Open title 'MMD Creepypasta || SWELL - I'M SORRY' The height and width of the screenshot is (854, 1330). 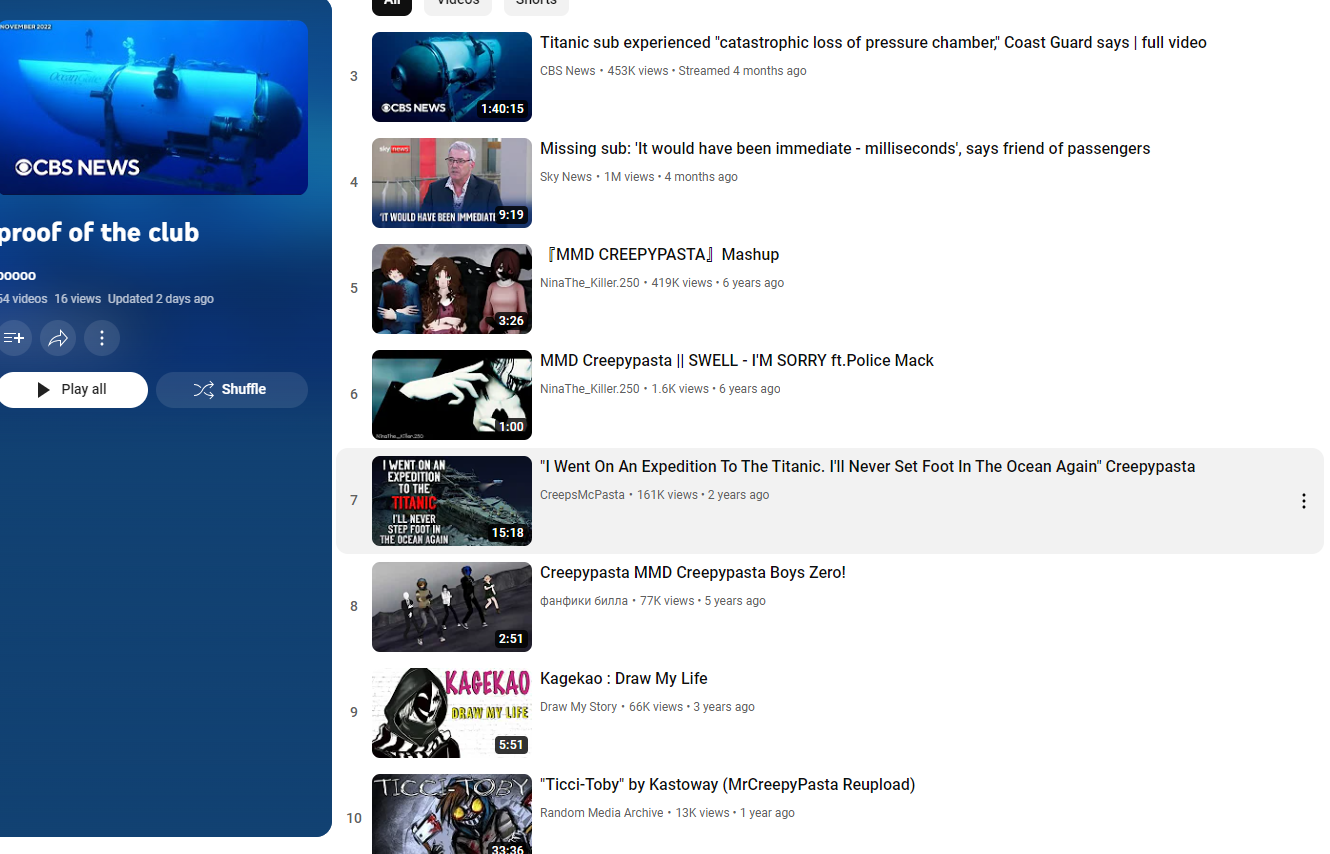pyautogui.click(x=737, y=361)
